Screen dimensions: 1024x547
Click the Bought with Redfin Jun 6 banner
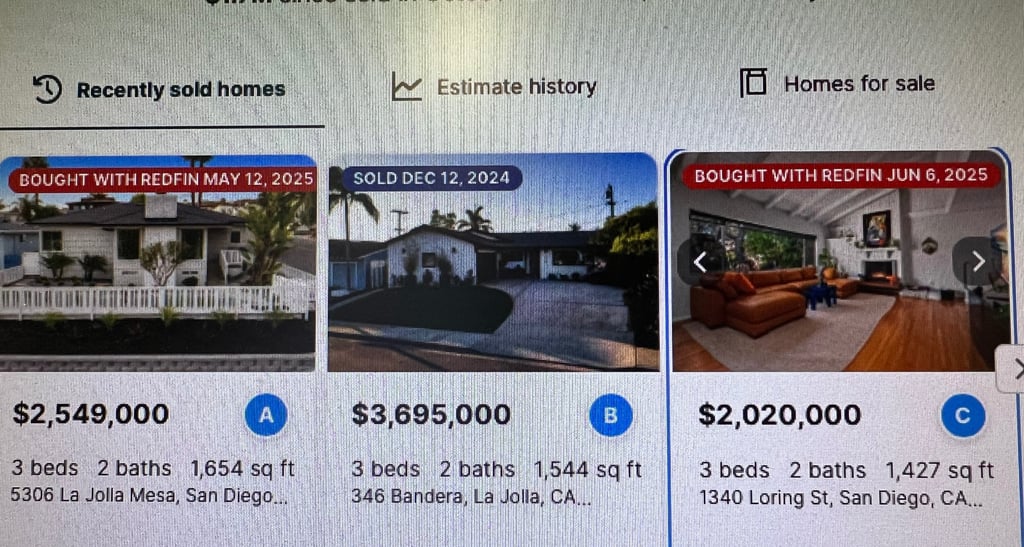pyautogui.click(x=841, y=175)
